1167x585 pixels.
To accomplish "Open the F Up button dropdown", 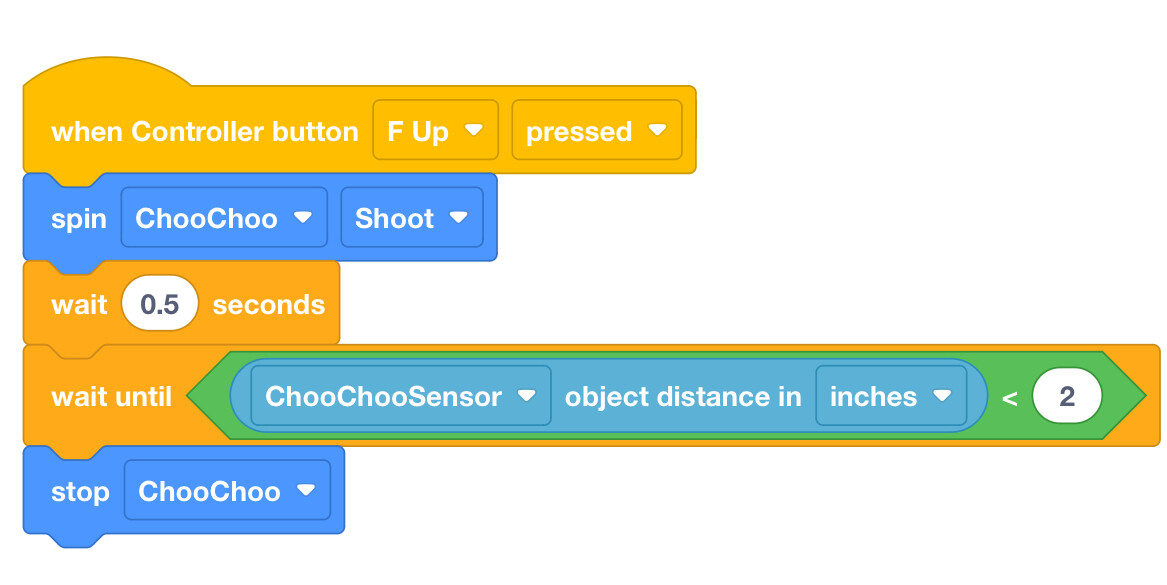I will coord(435,130).
